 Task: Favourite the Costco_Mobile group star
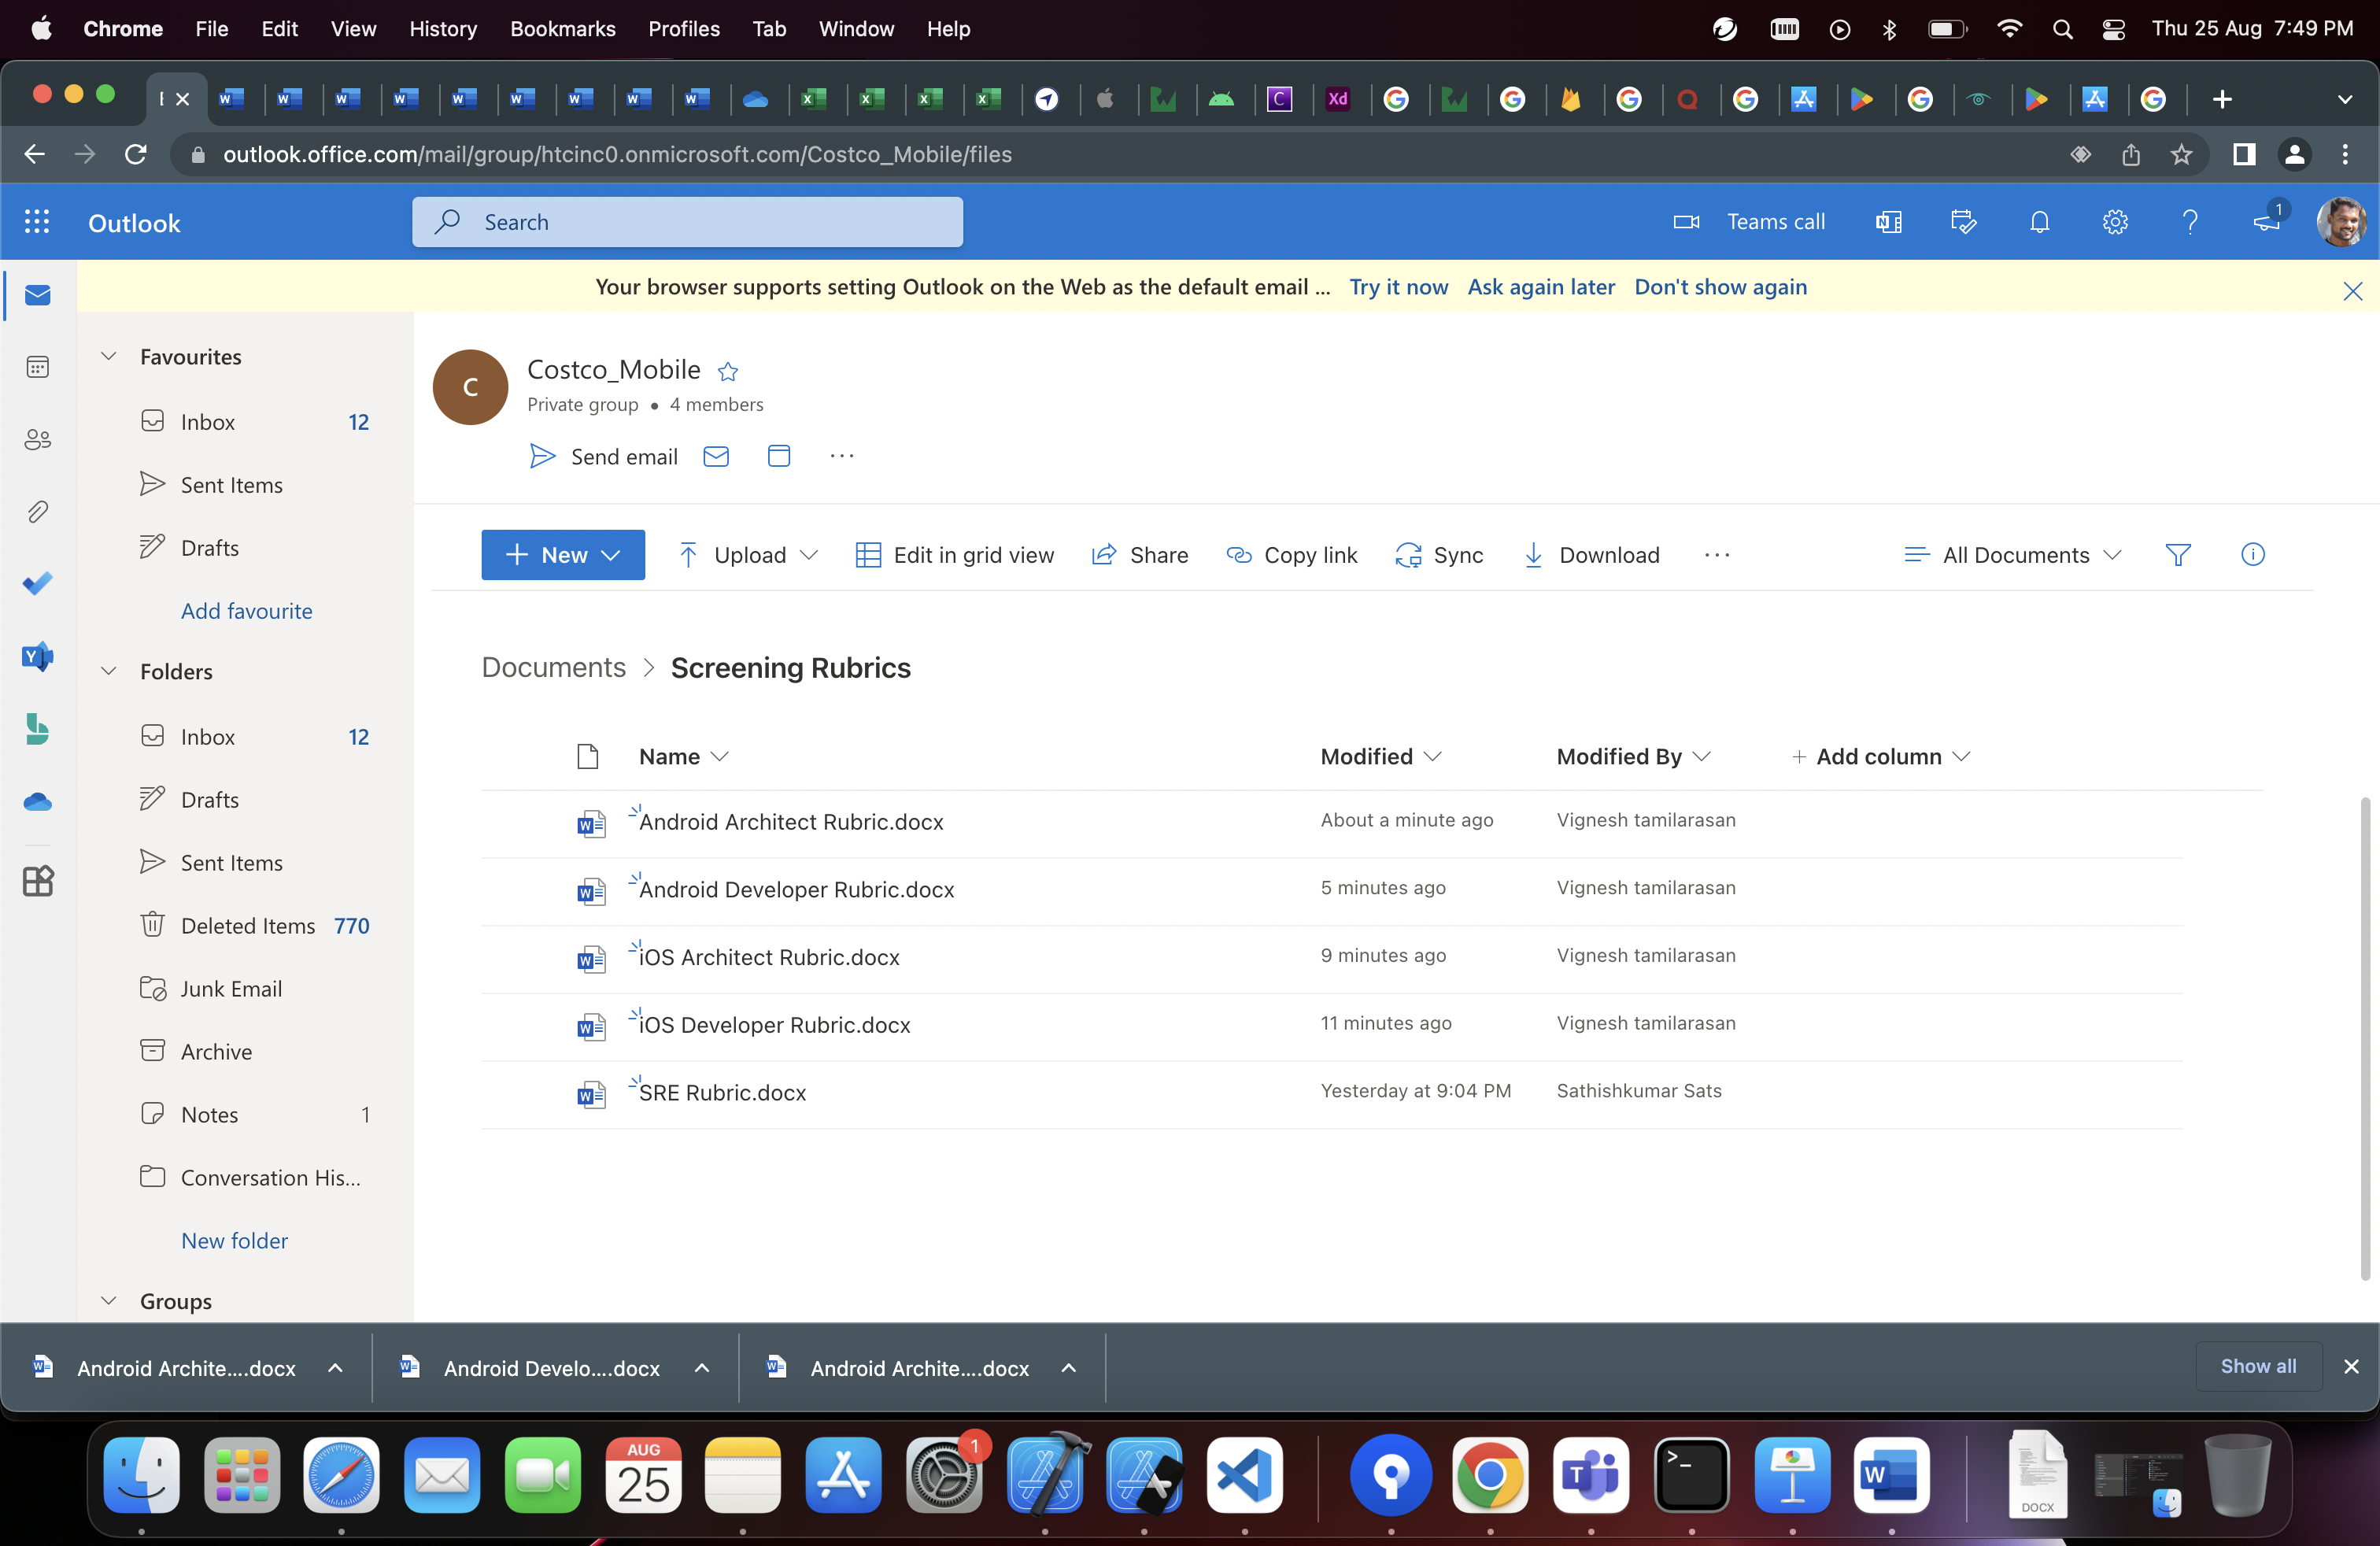pos(728,371)
